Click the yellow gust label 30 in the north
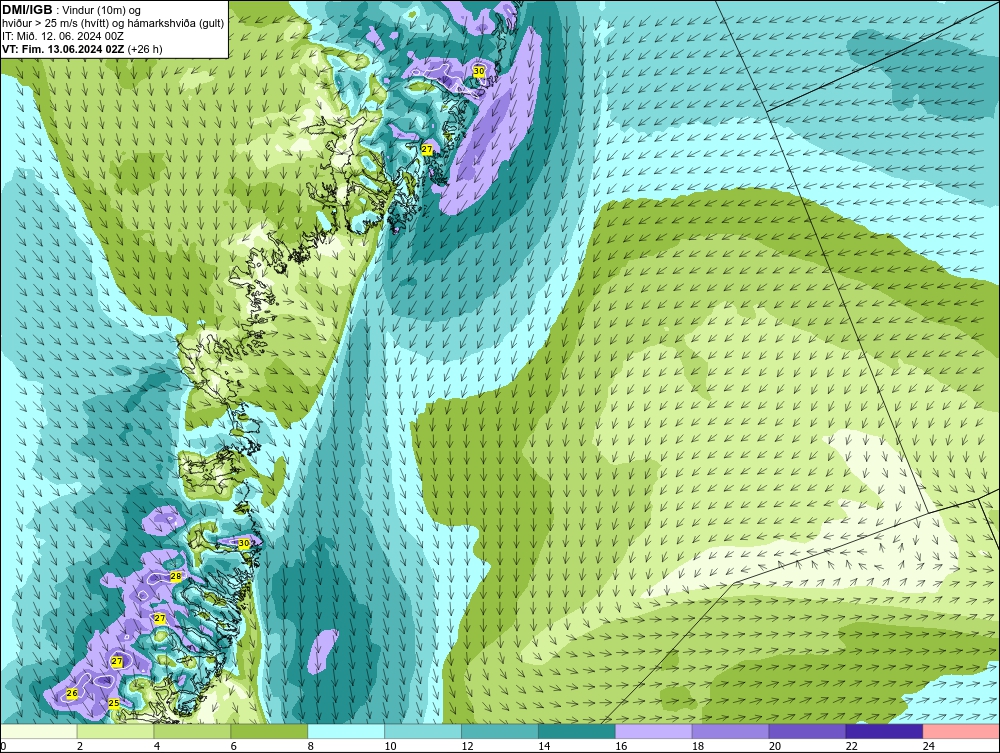This screenshot has width=1000, height=753. (479, 71)
